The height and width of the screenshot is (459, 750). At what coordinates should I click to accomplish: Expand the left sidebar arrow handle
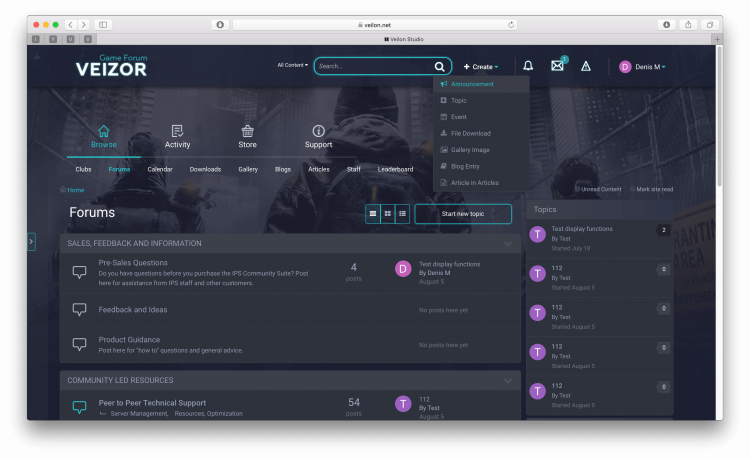(x=31, y=241)
